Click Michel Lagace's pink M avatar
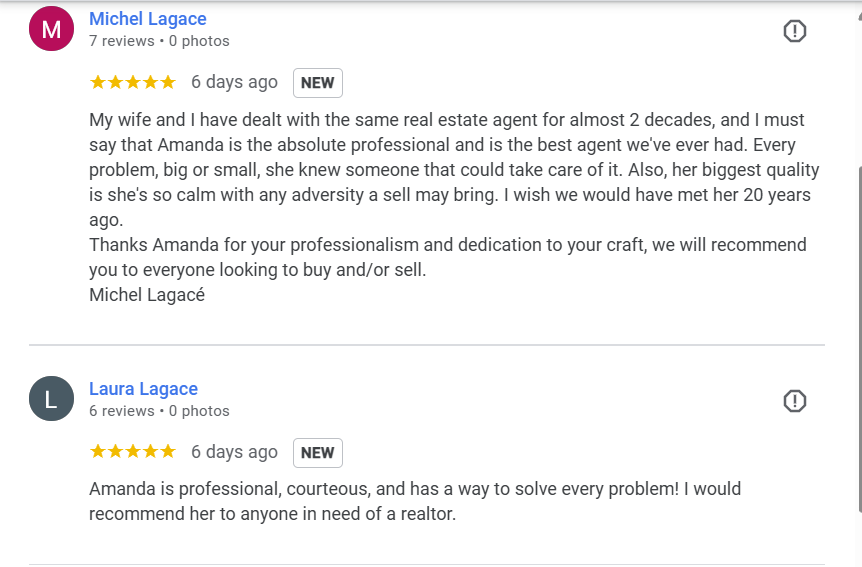The image size is (862, 567). [52, 29]
